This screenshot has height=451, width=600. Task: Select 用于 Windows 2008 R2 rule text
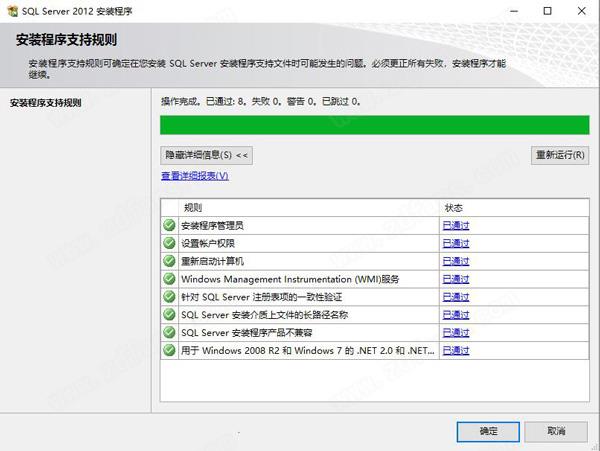308,350
